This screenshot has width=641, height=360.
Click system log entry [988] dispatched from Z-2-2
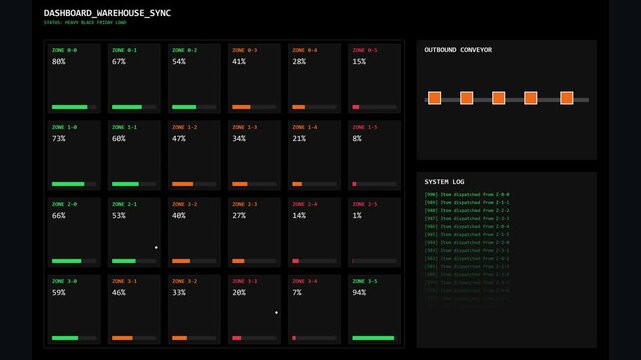pos(467,210)
